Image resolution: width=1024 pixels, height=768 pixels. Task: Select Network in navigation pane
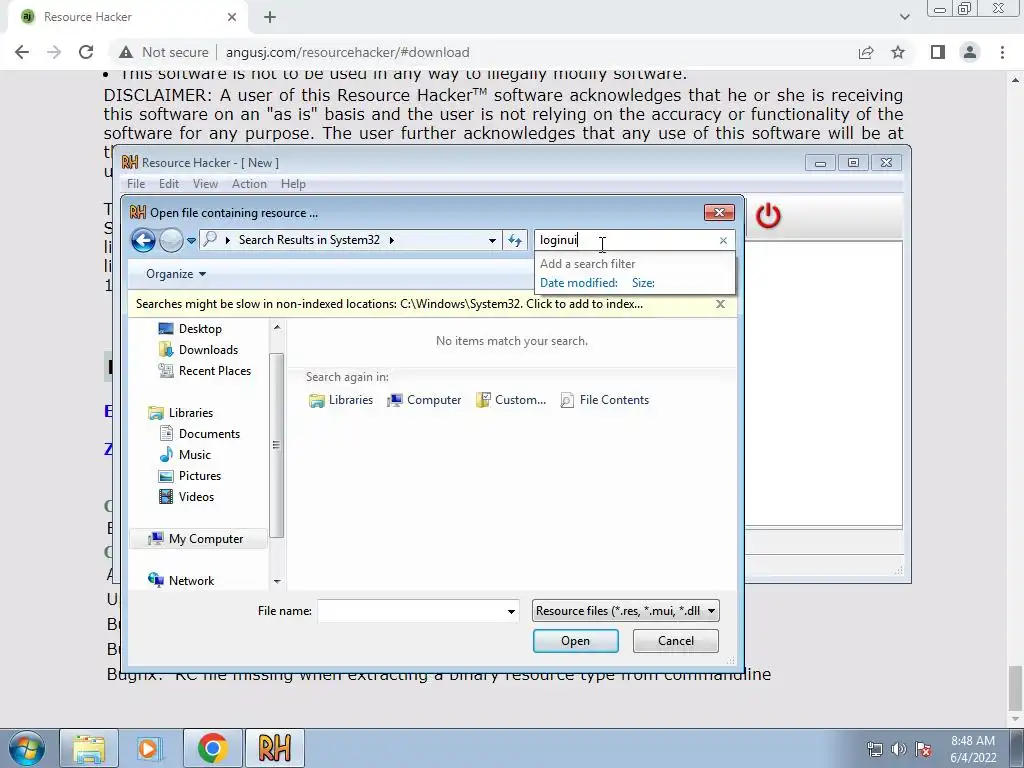point(181,580)
